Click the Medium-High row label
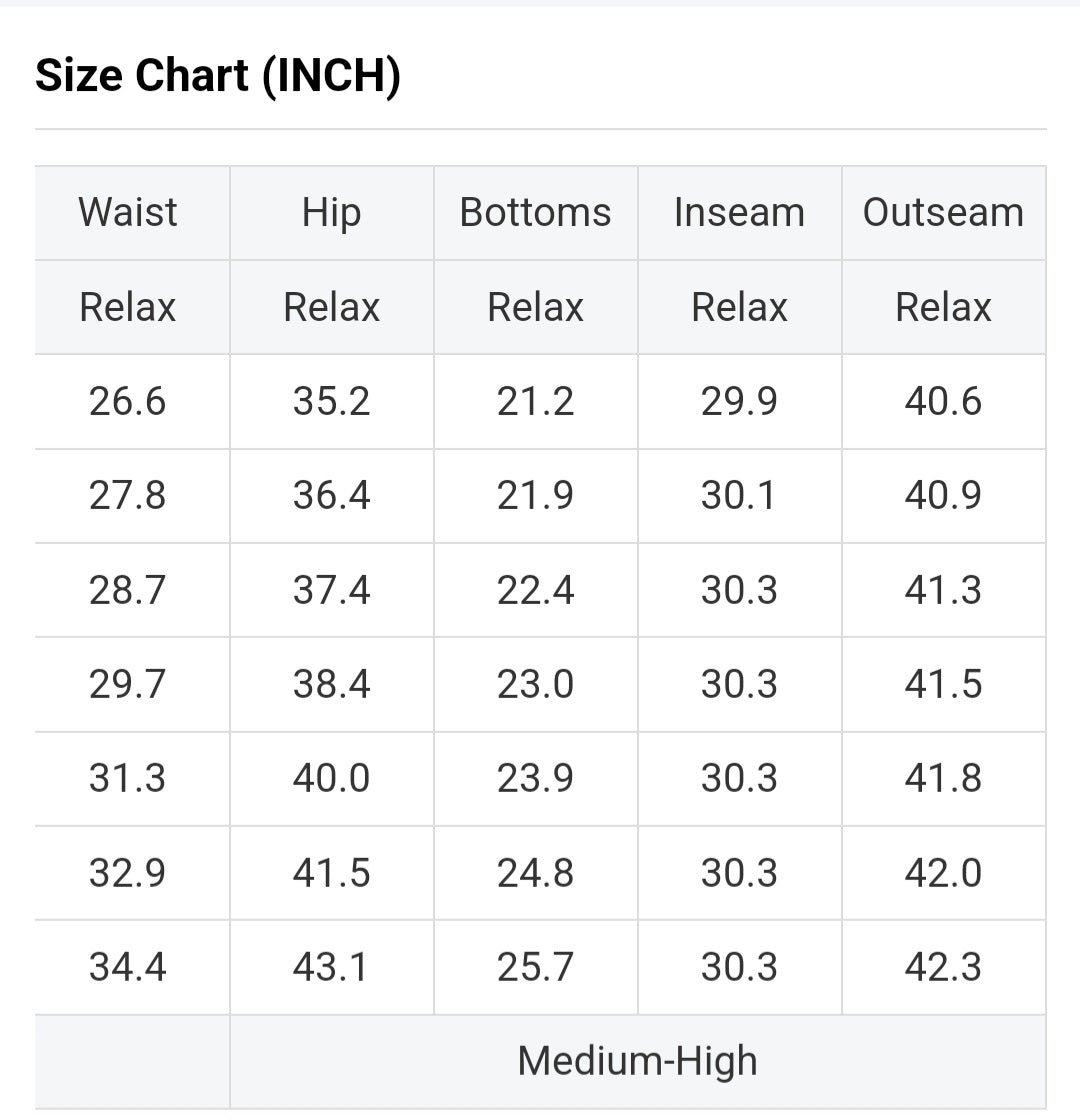Viewport: 1080px width, 1119px height. point(637,1061)
